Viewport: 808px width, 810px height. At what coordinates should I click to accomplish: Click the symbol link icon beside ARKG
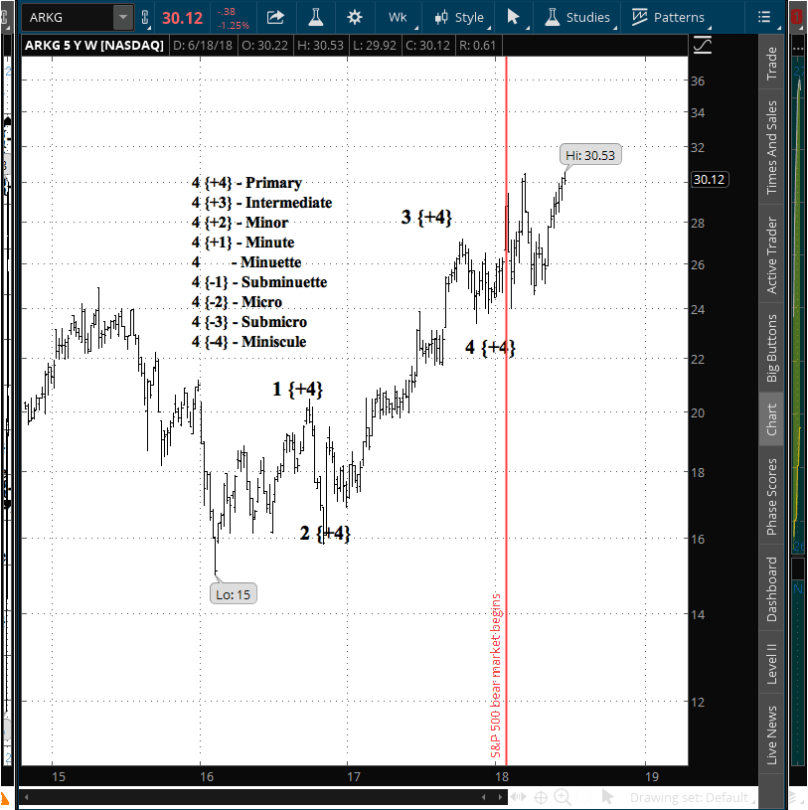(147, 17)
